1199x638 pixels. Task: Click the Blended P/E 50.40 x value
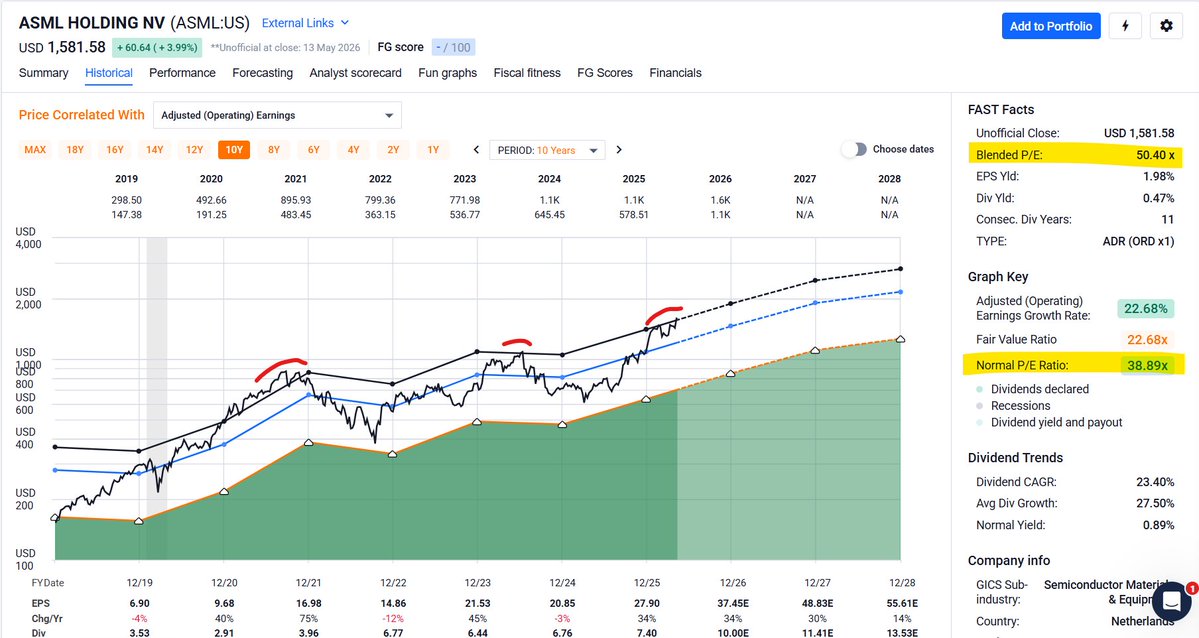coord(1155,155)
